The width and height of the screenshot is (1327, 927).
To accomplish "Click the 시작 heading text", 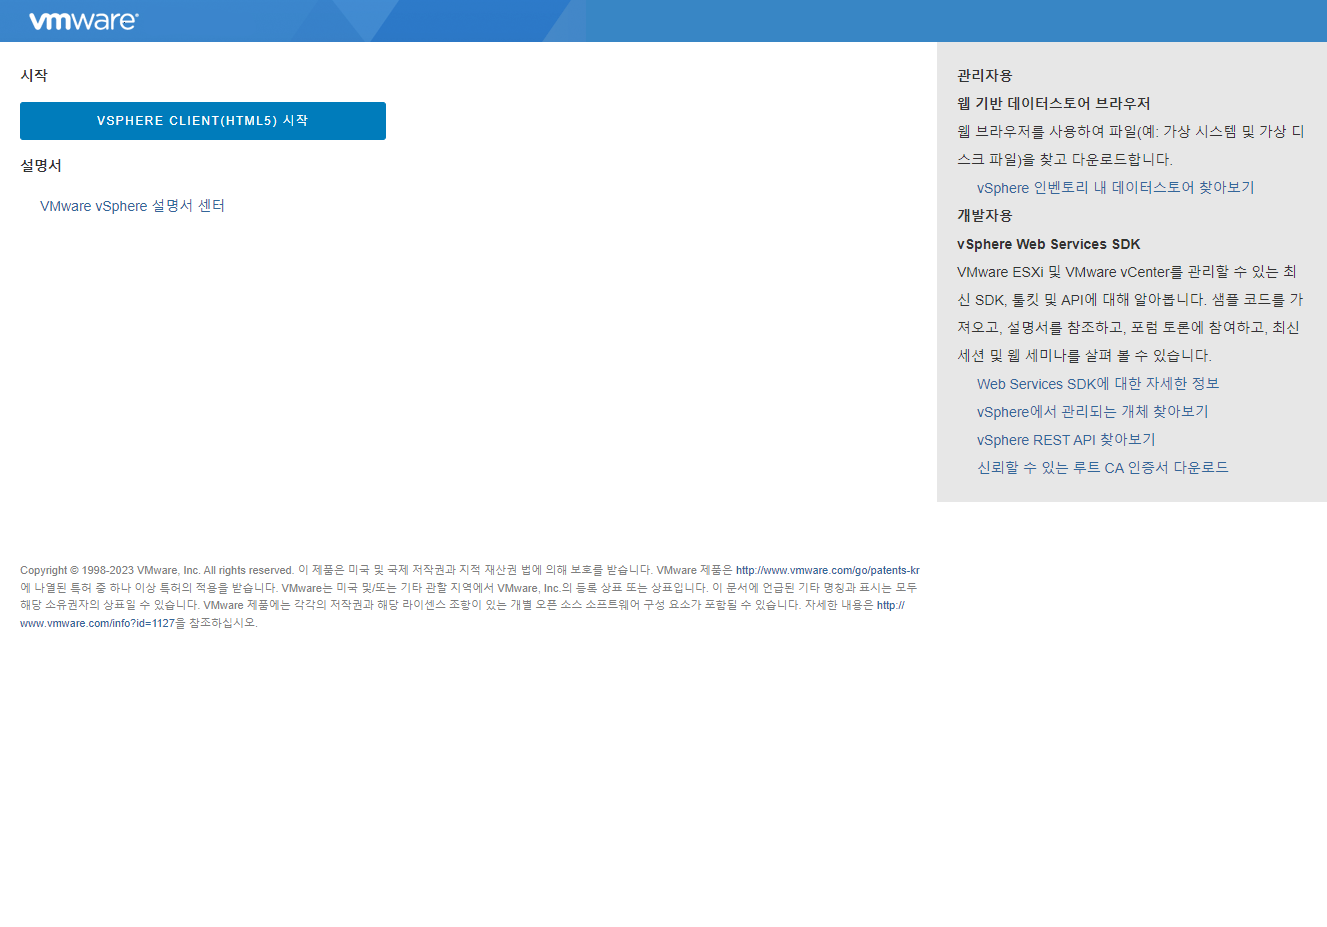I will click(x=34, y=76).
